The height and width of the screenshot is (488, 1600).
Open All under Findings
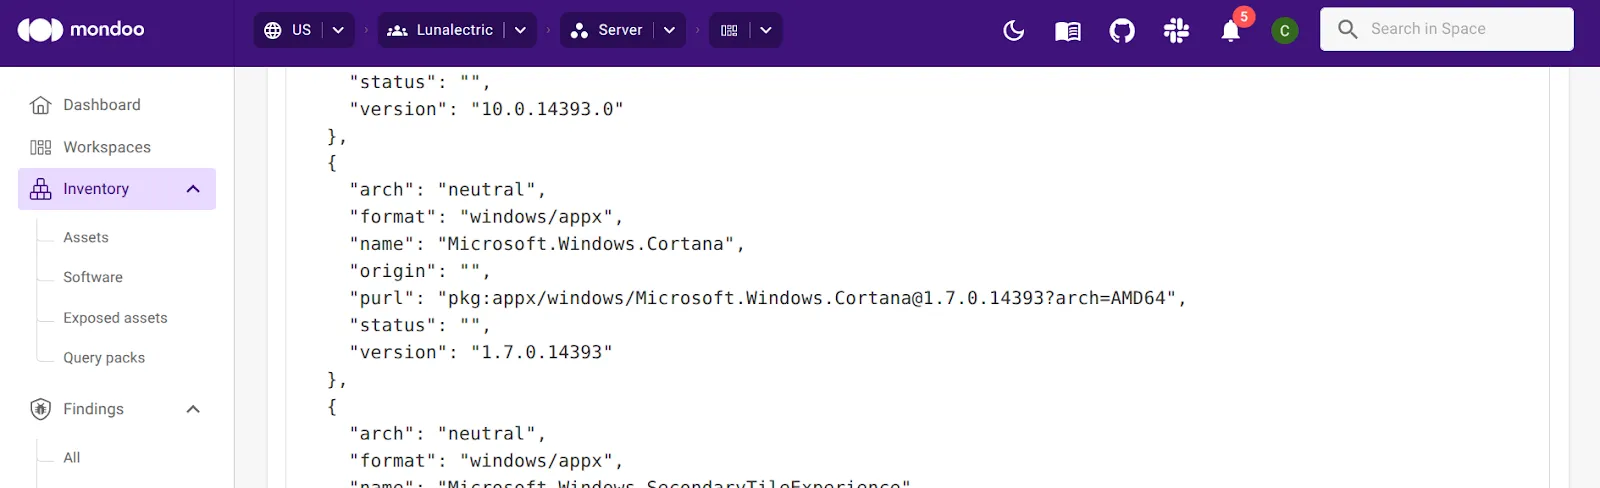coord(72,458)
